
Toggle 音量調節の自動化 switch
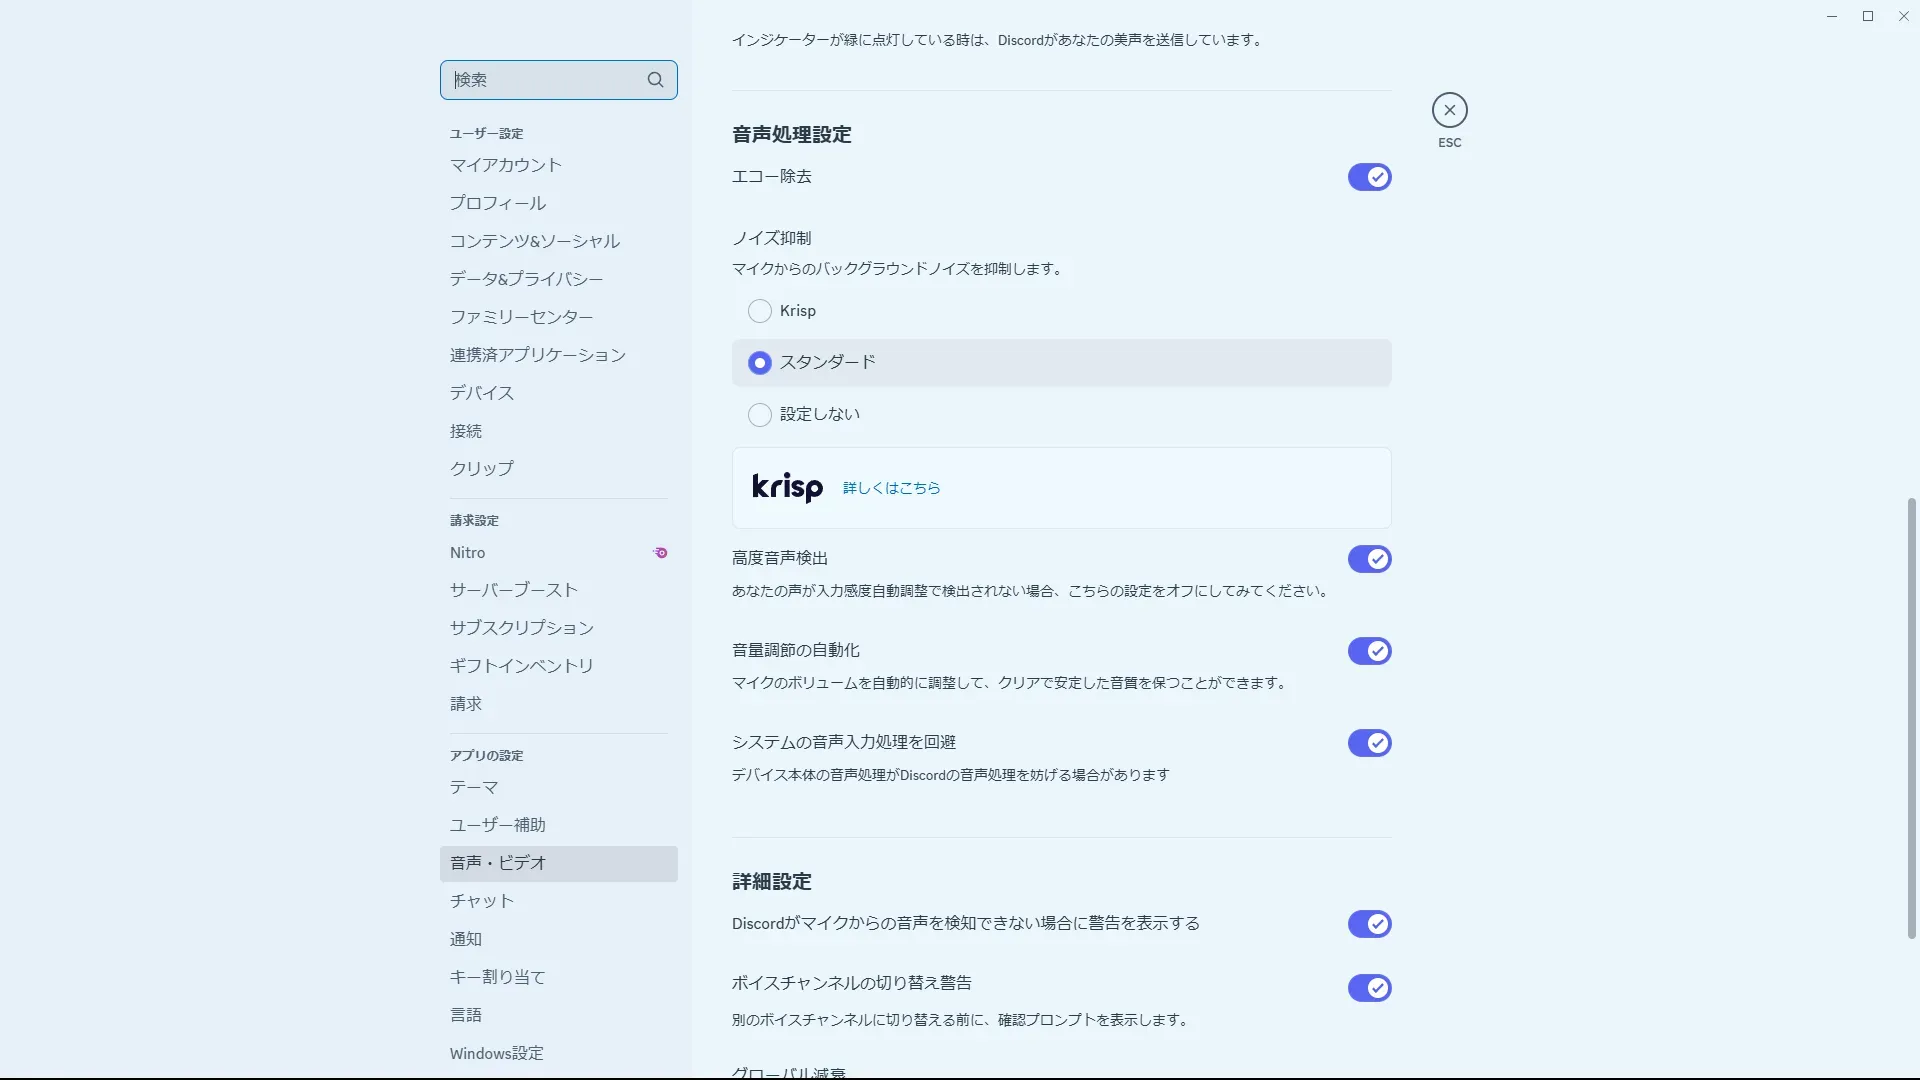tap(1369, 651)
